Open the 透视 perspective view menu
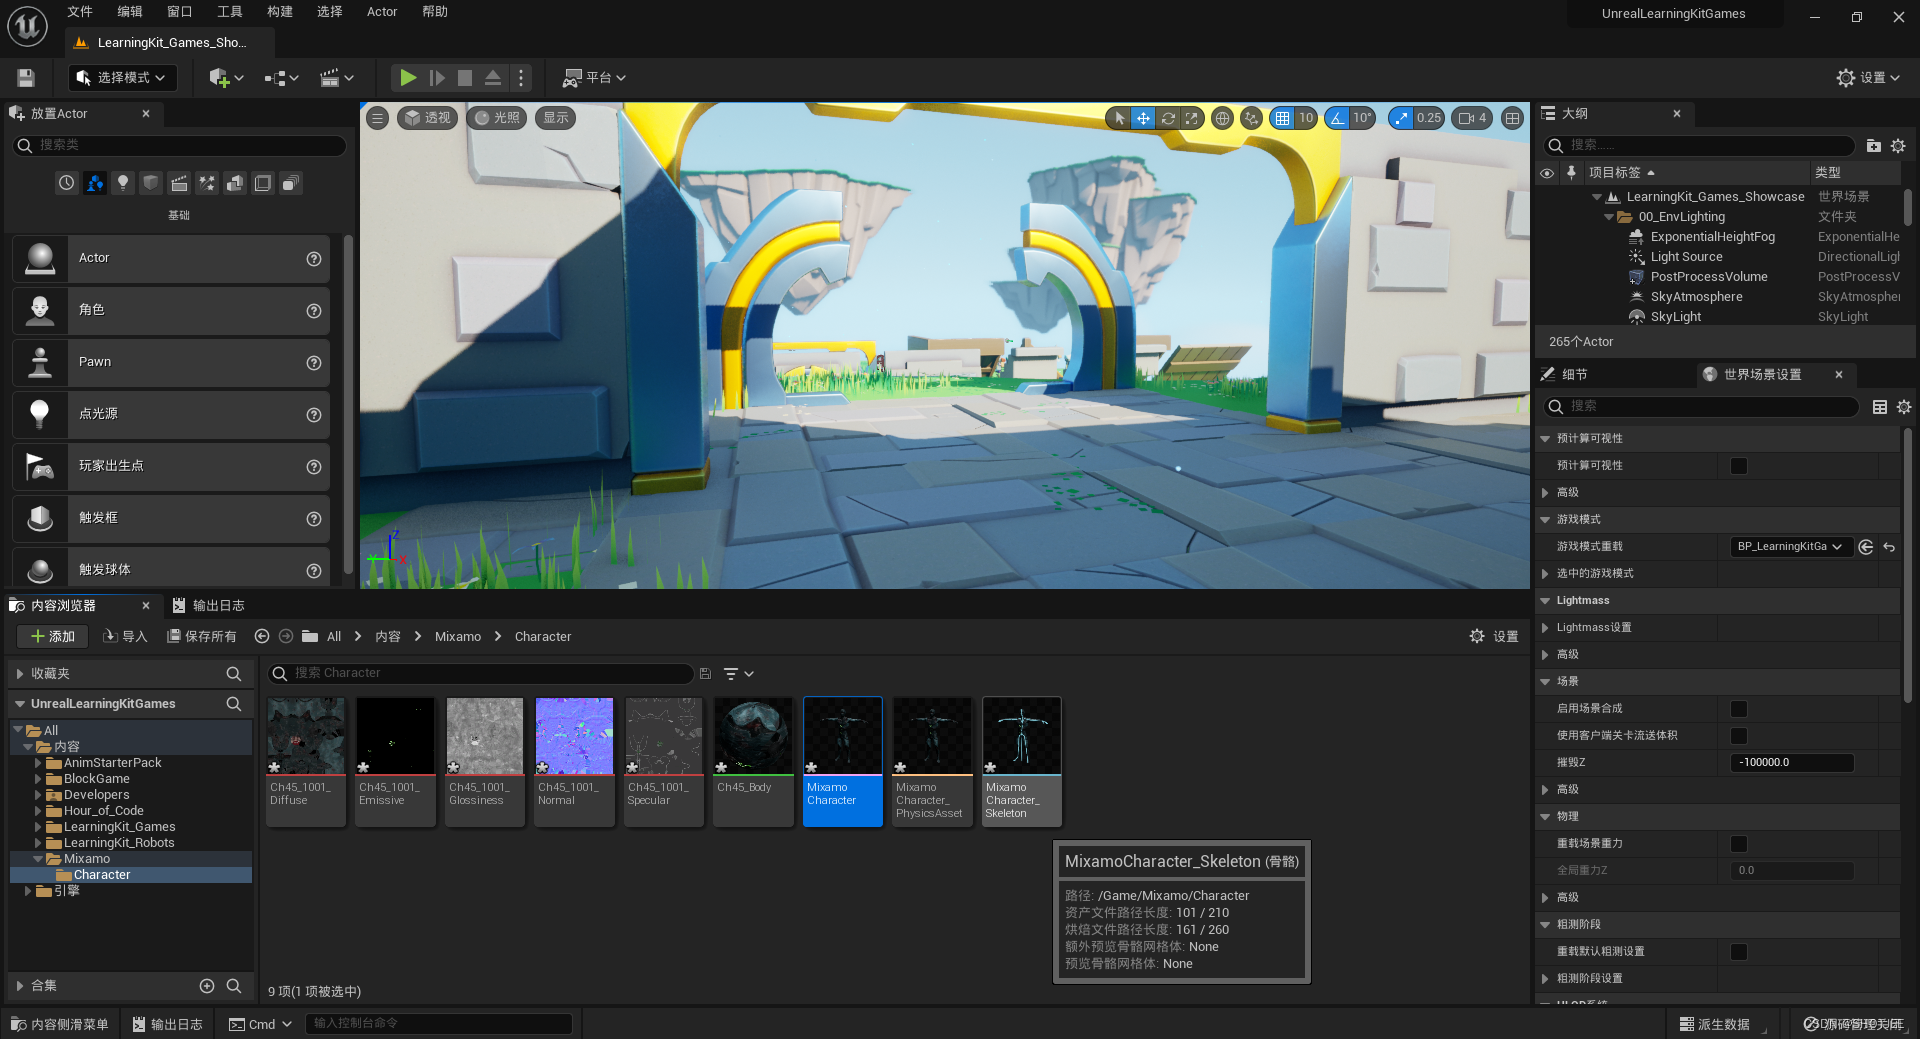The width and height of the screenshot is (1920, 1039). point(427,118)
